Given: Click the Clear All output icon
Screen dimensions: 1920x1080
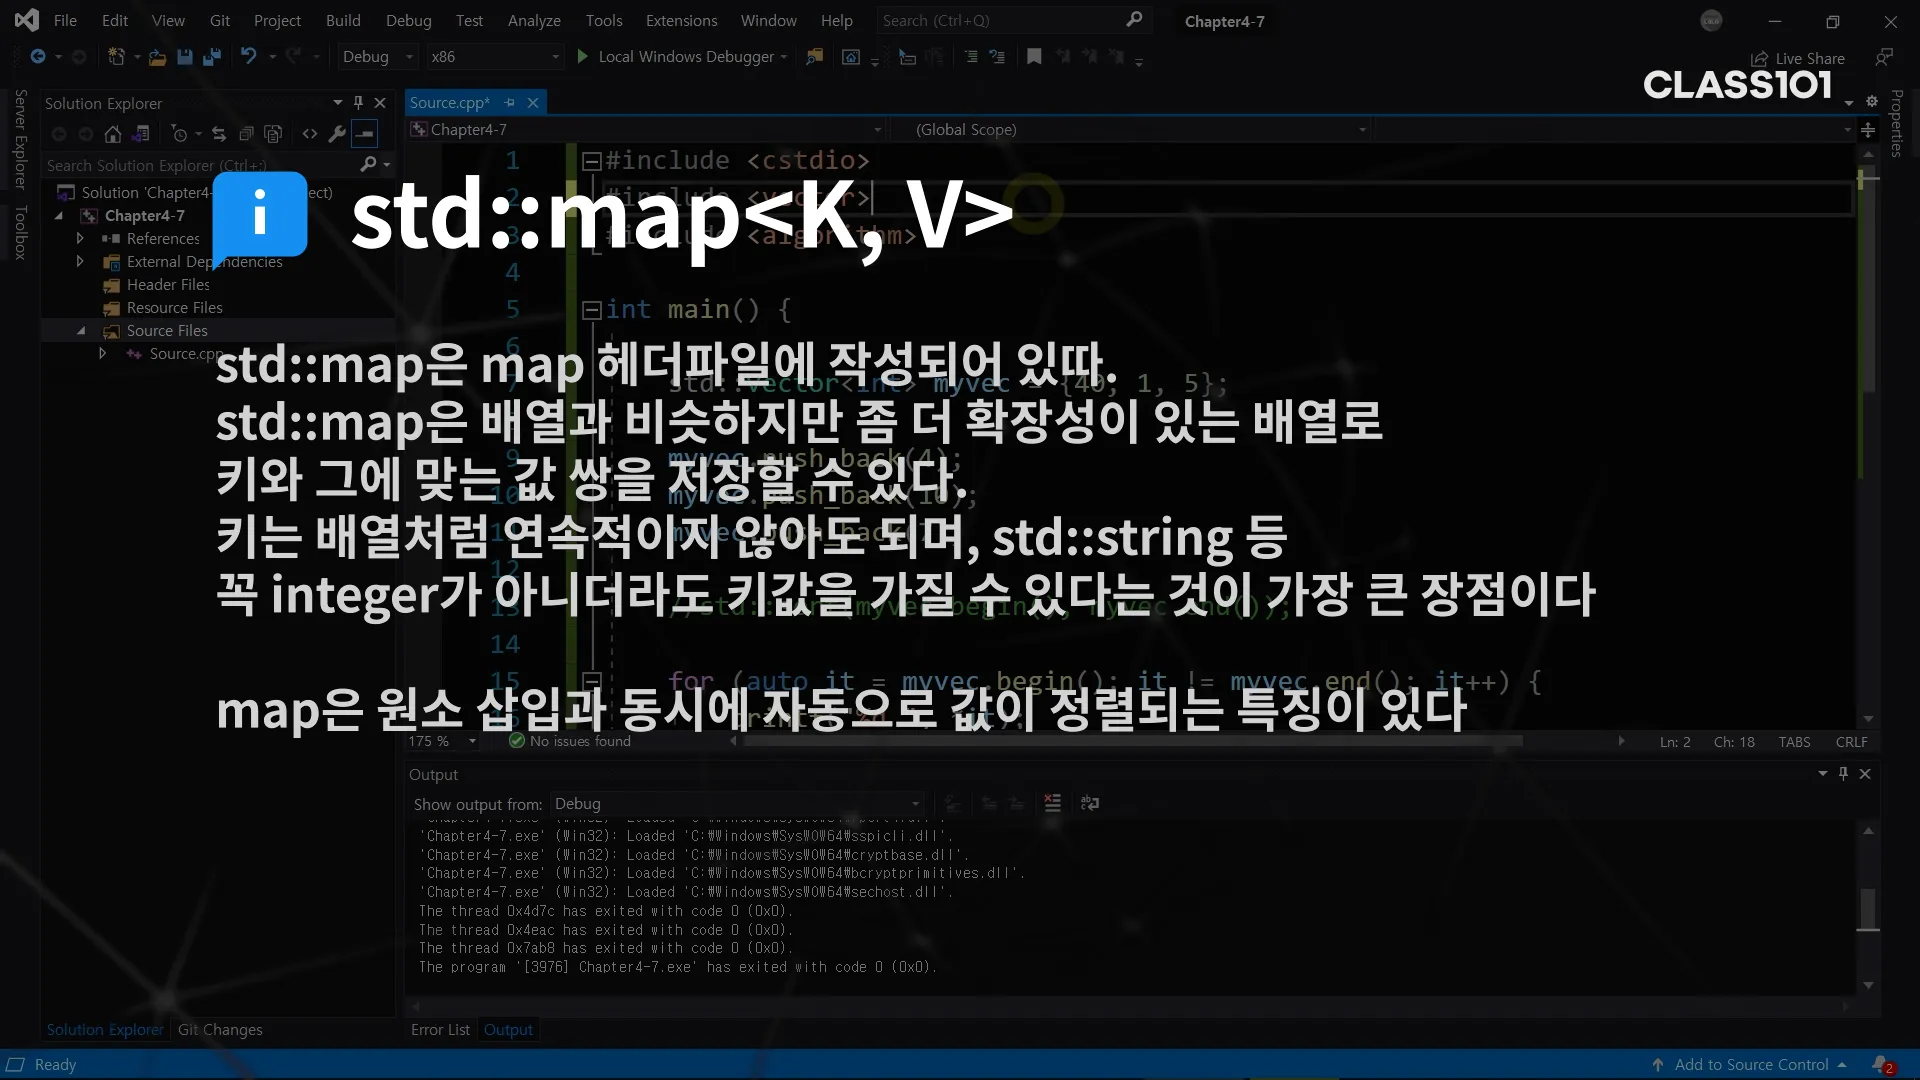Looking at the screenshot, I should 1052,803.
